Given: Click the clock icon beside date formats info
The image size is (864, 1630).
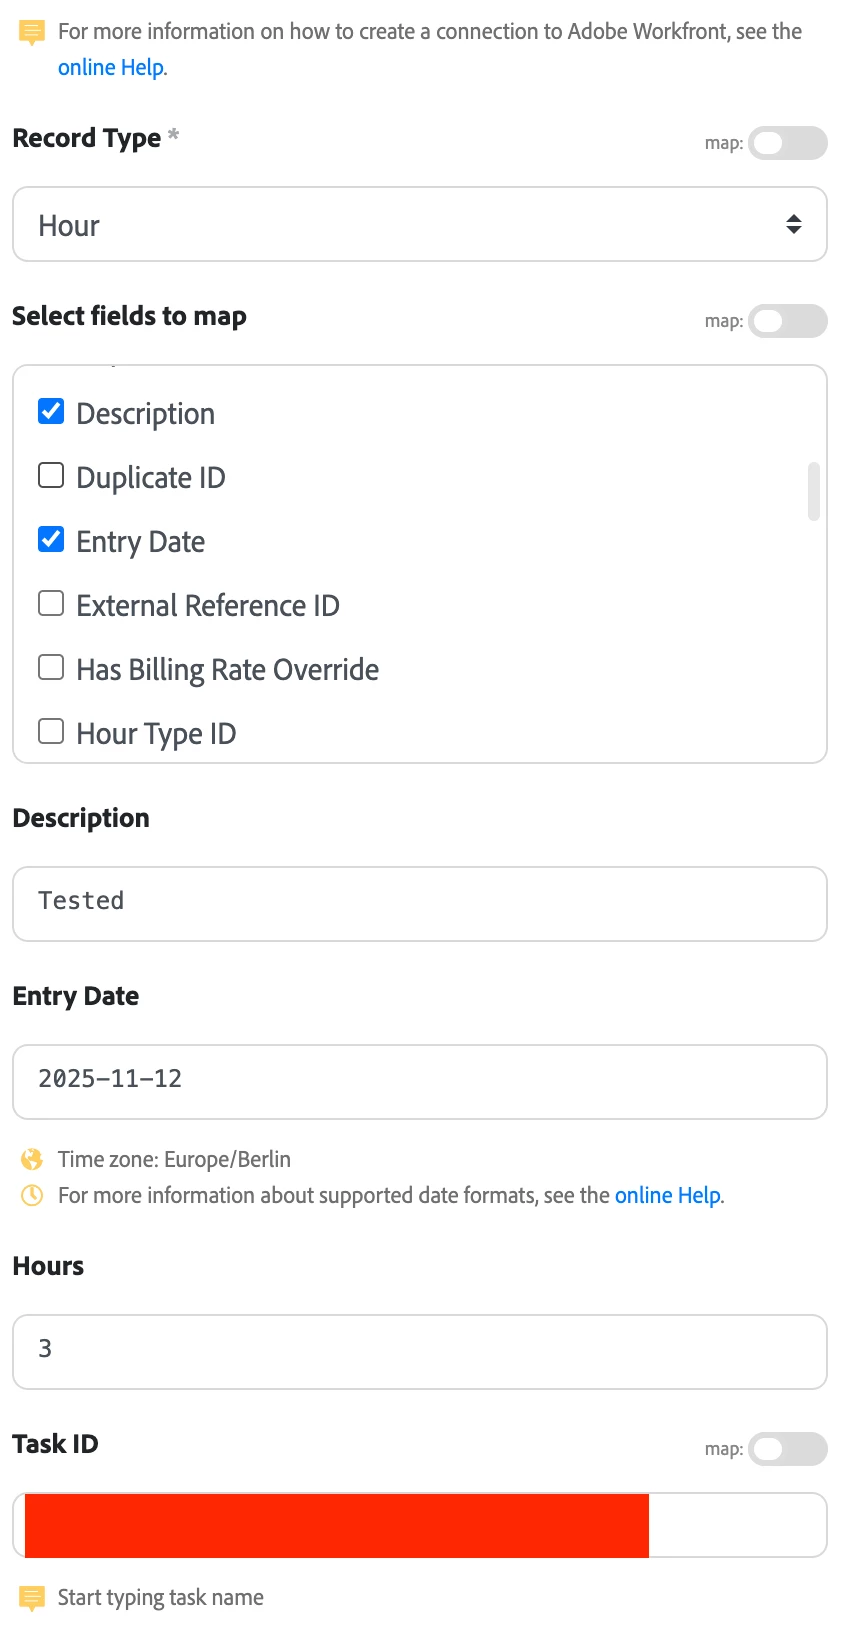Looking at the screenshot, I should coord(32,1195).
